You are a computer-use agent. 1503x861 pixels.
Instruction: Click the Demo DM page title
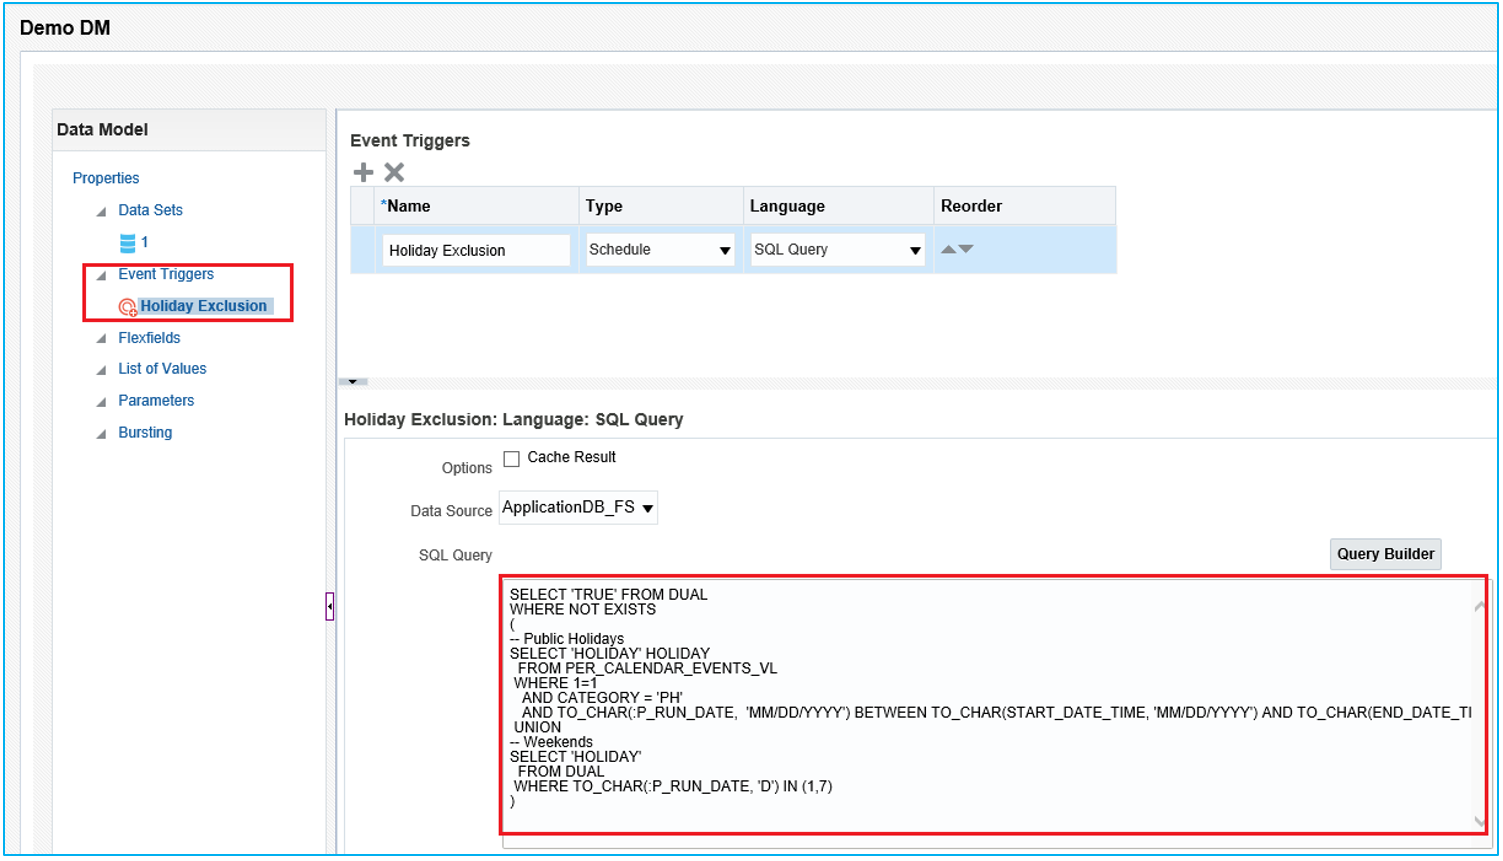65,28
